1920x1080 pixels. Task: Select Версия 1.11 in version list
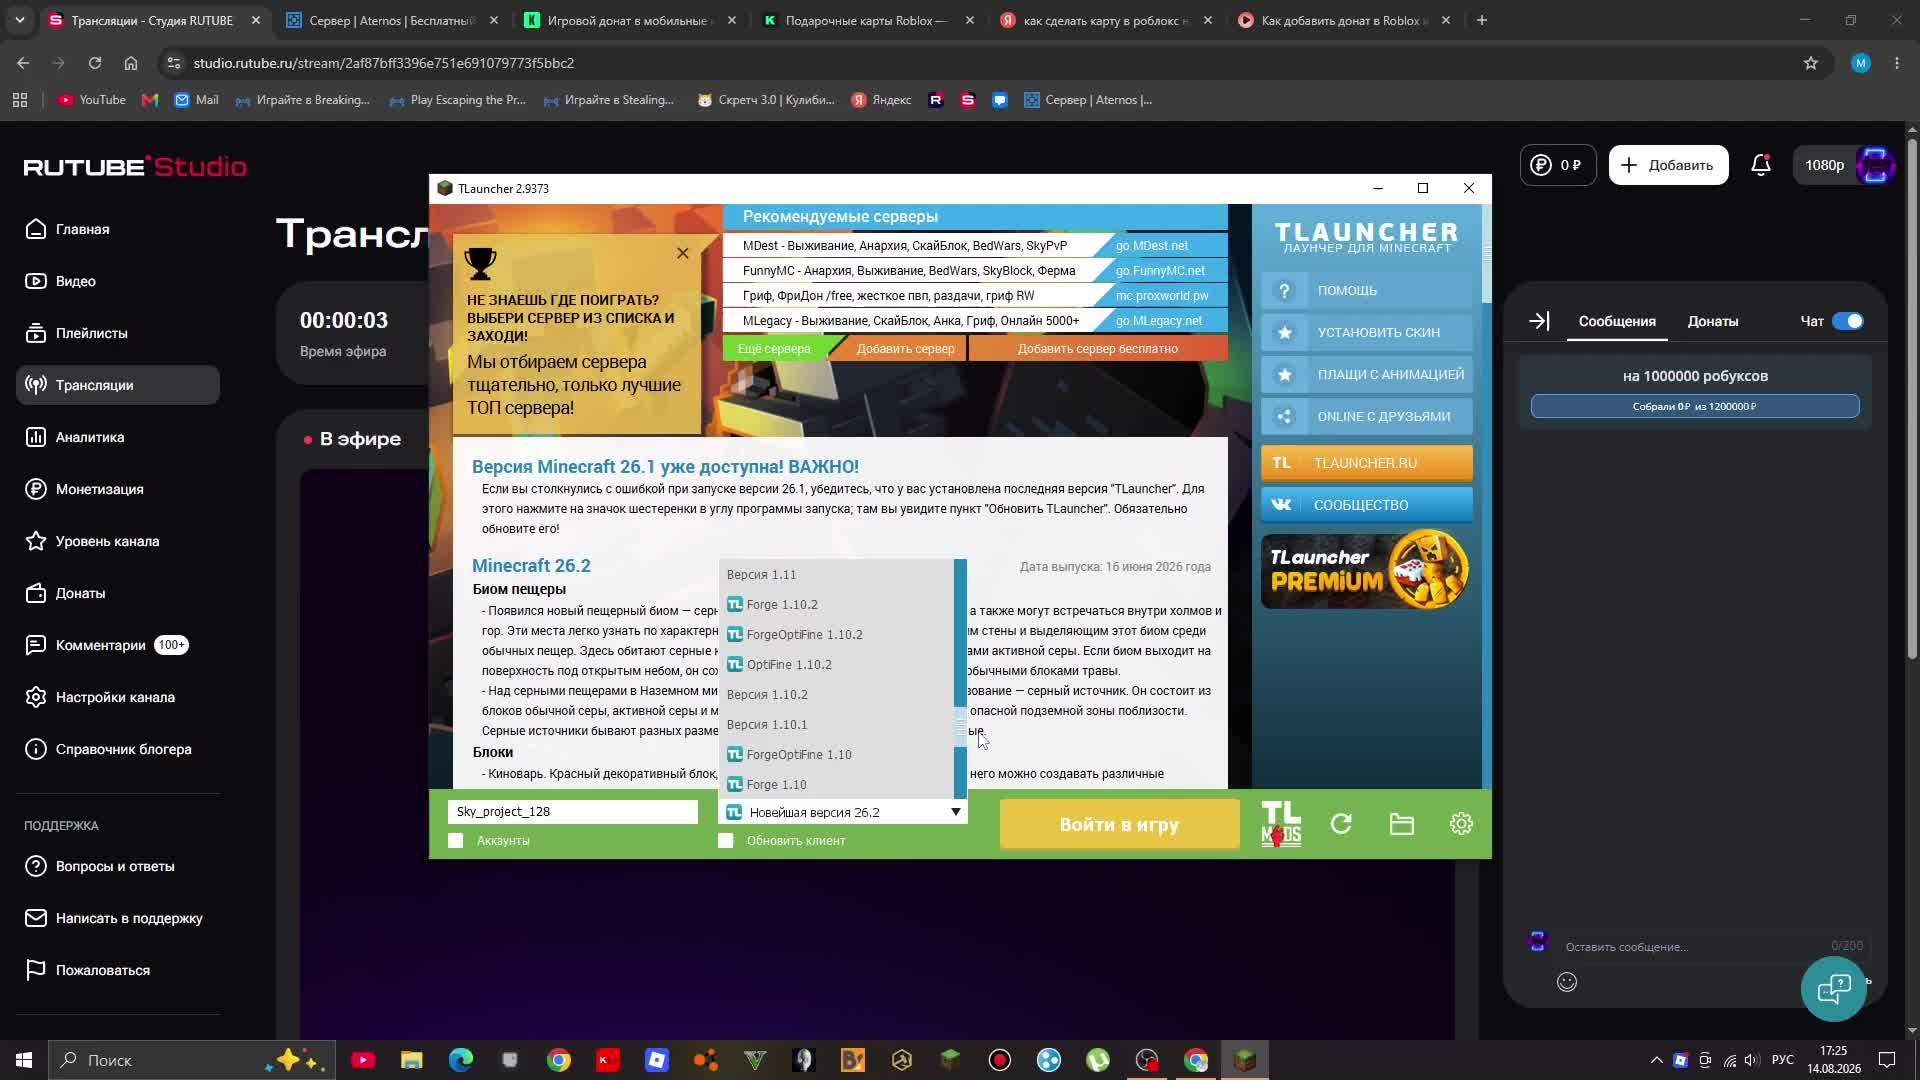coord(837,575)
